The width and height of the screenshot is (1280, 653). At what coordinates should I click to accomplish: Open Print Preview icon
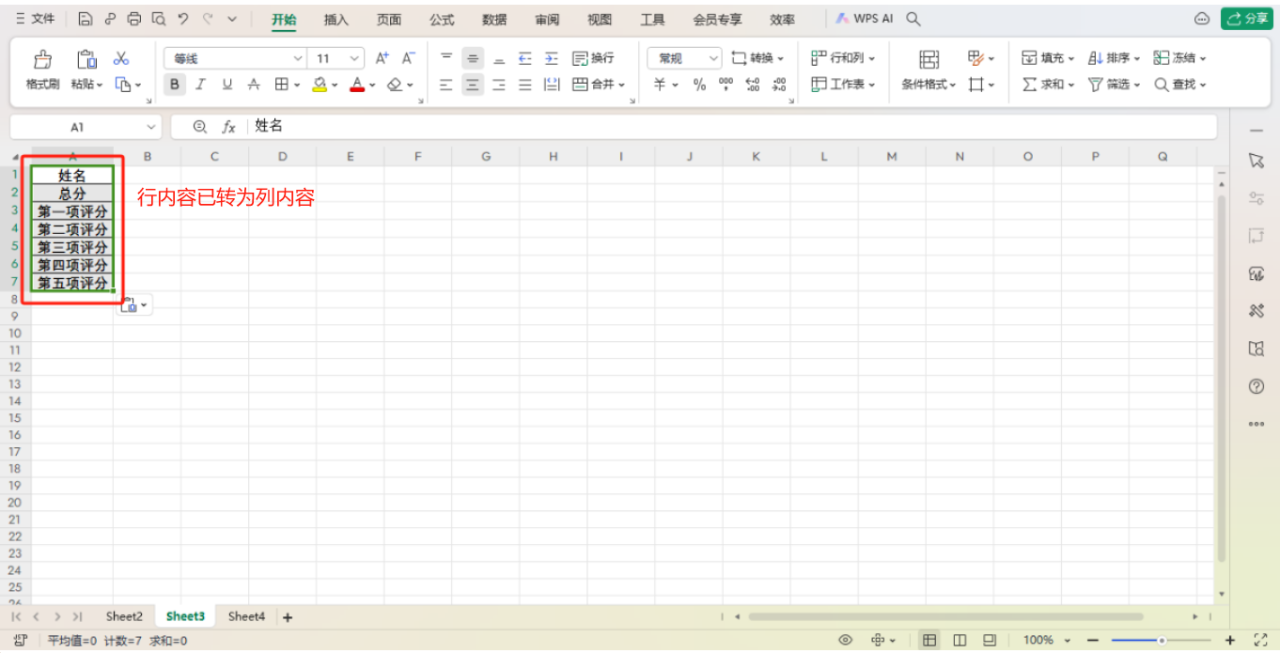click(x=158, y=19)
